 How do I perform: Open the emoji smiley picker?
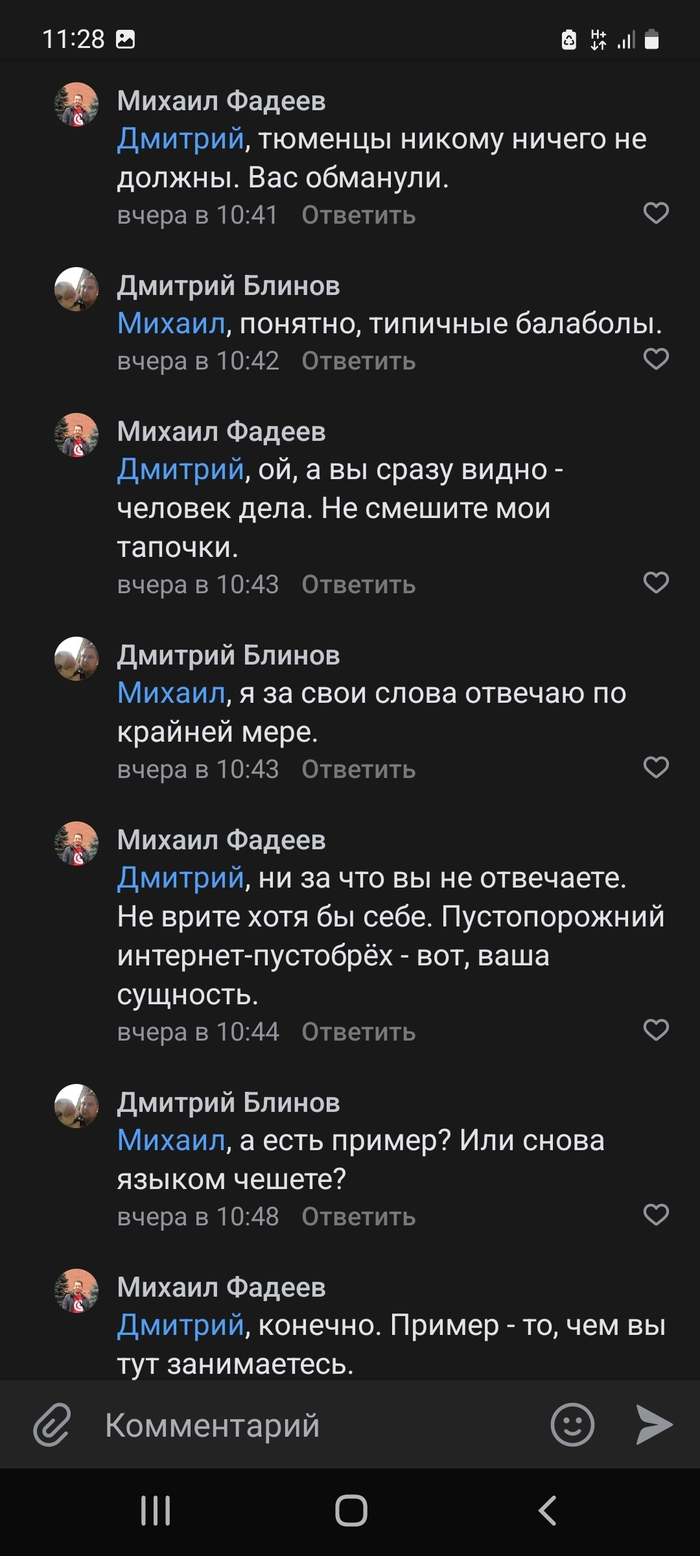(573, 1425)
